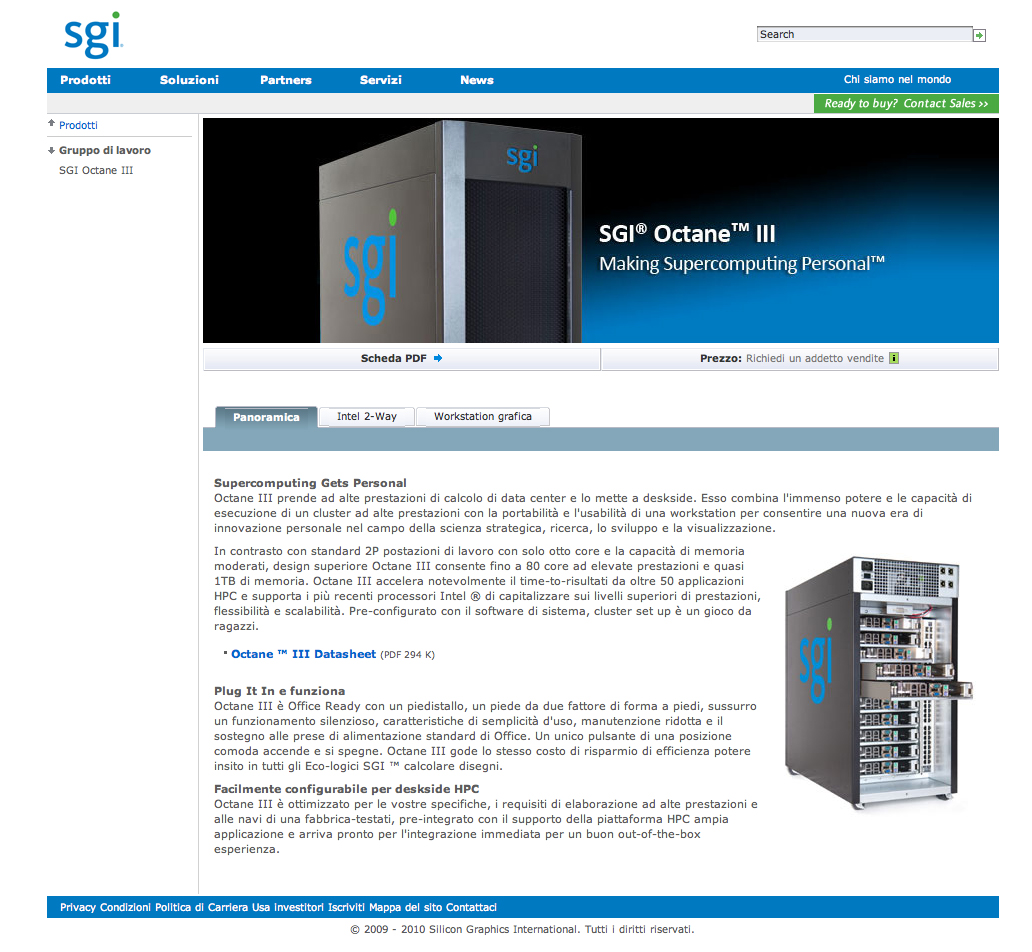This screenshot has width=1032, height=952.
Task: Switch to the Intel 2-Way tab
Action: (367, 417)
